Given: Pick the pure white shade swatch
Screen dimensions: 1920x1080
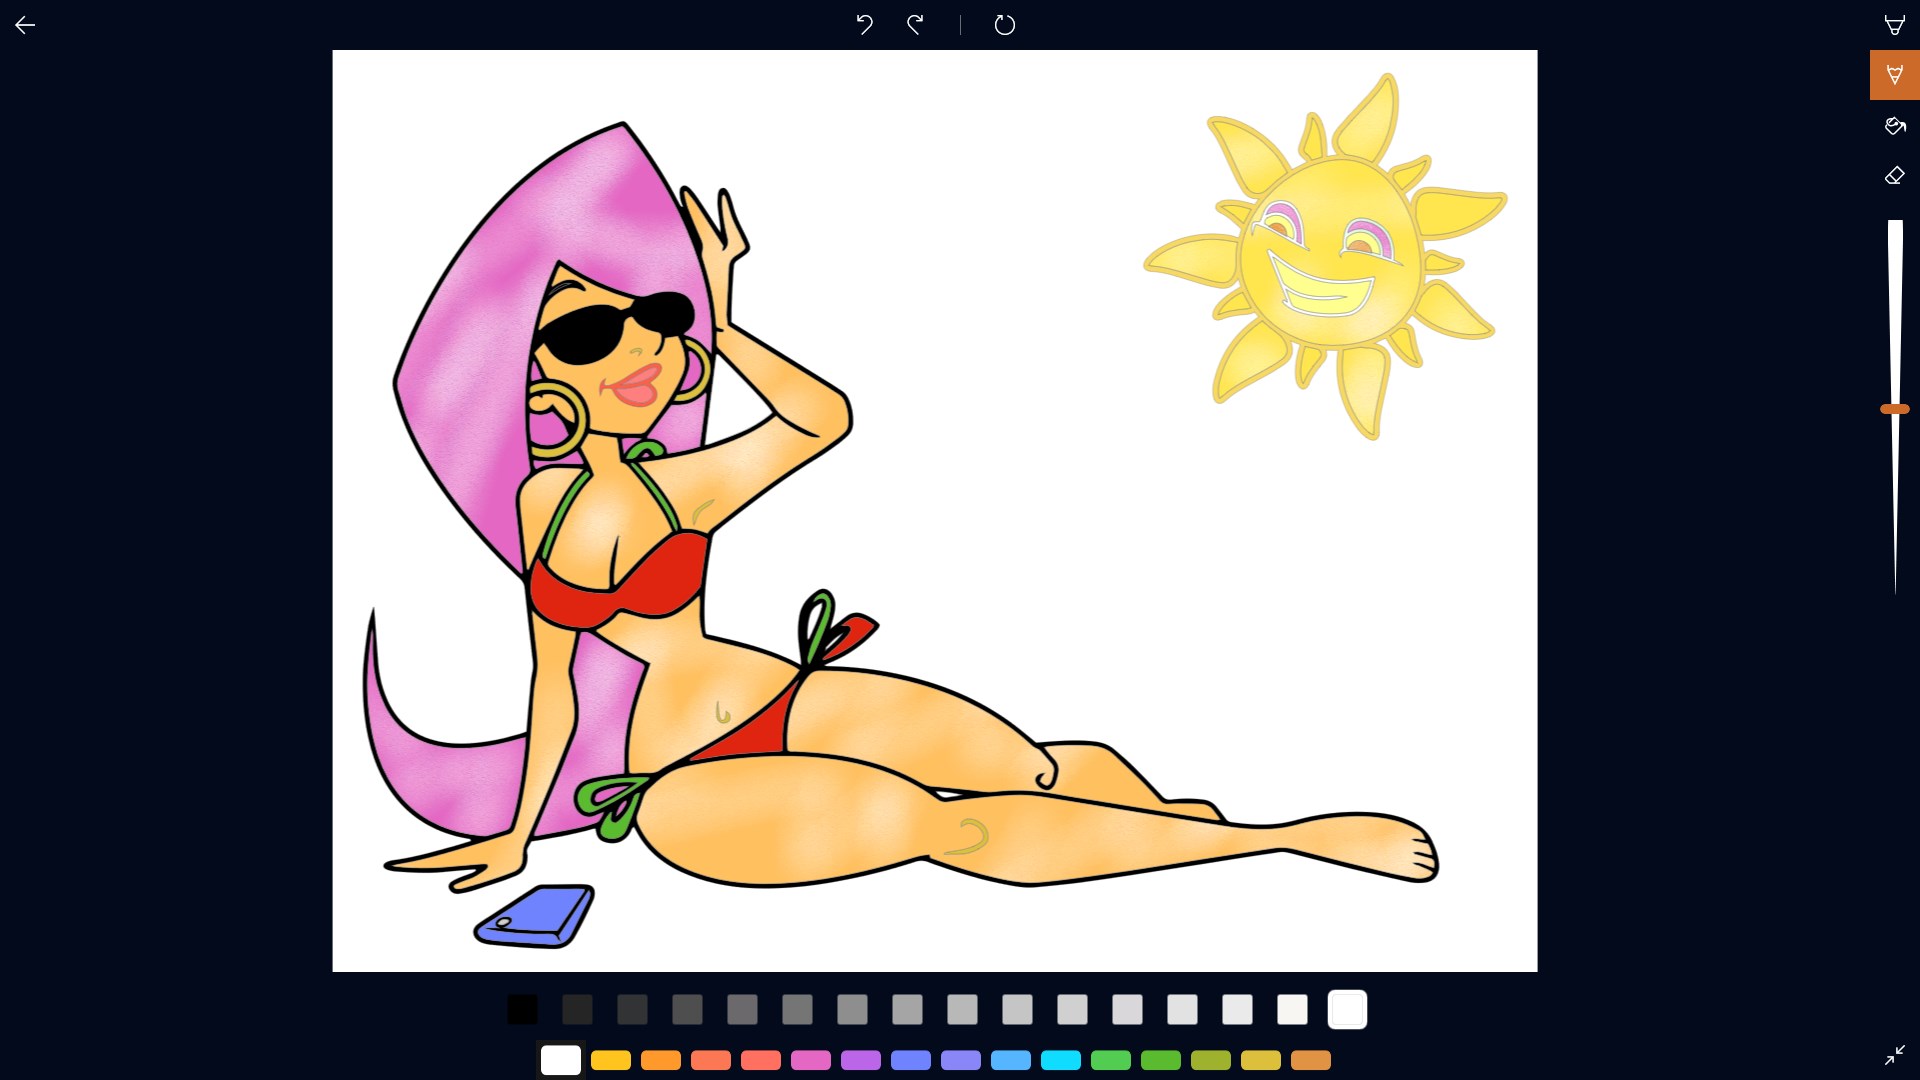Looking at the screenshot, I should click(1347, 1010).
